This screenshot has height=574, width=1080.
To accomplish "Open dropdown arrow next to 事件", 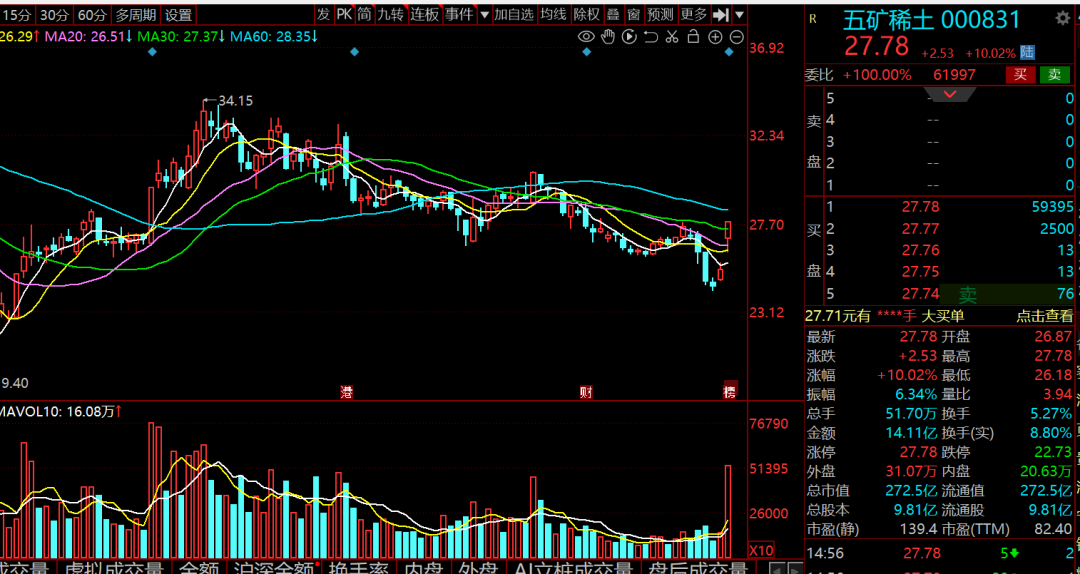I will 483,14.
